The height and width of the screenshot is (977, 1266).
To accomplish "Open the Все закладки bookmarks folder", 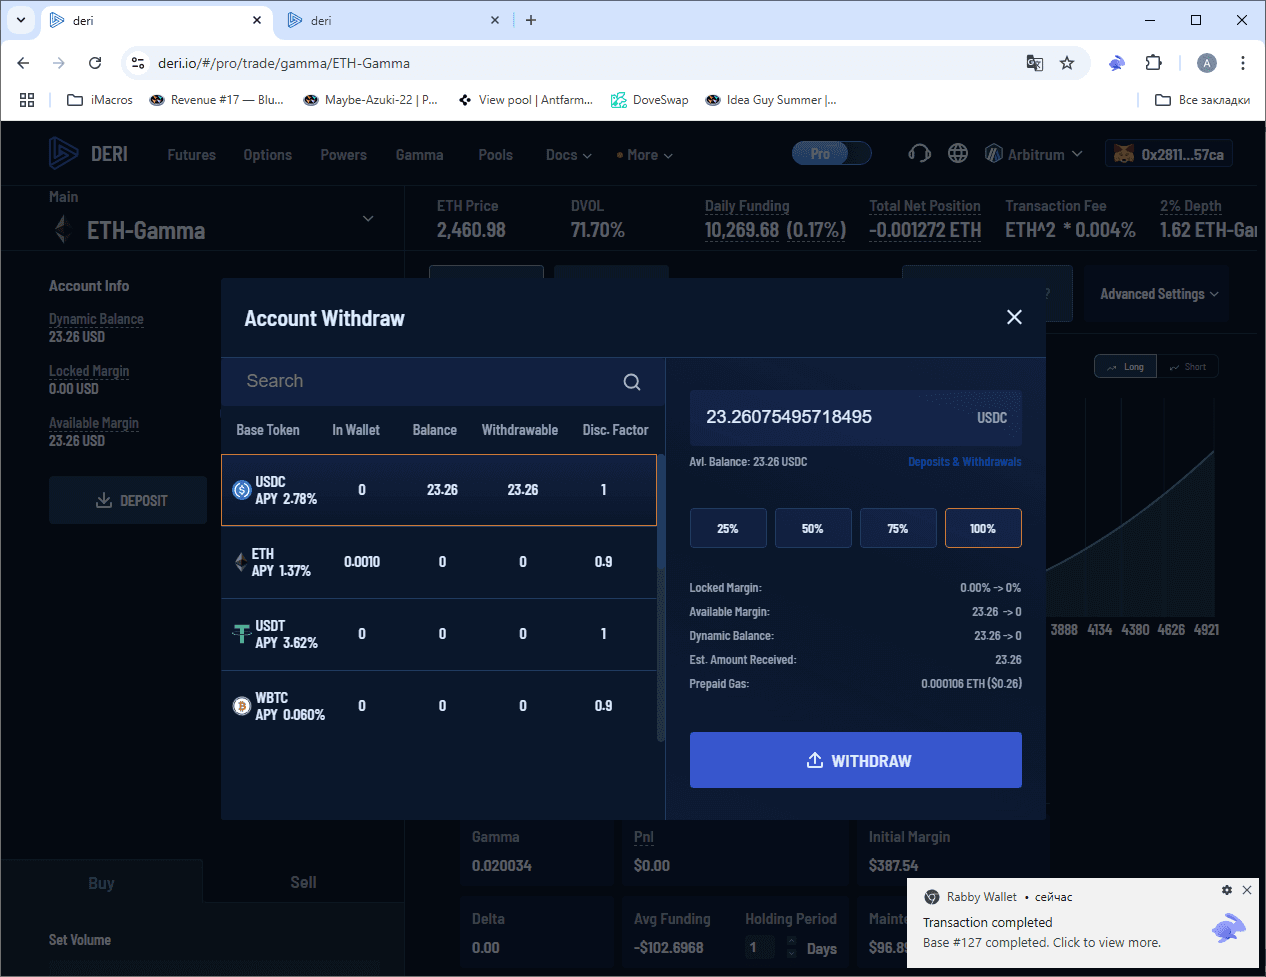I will coord(1203,100).
